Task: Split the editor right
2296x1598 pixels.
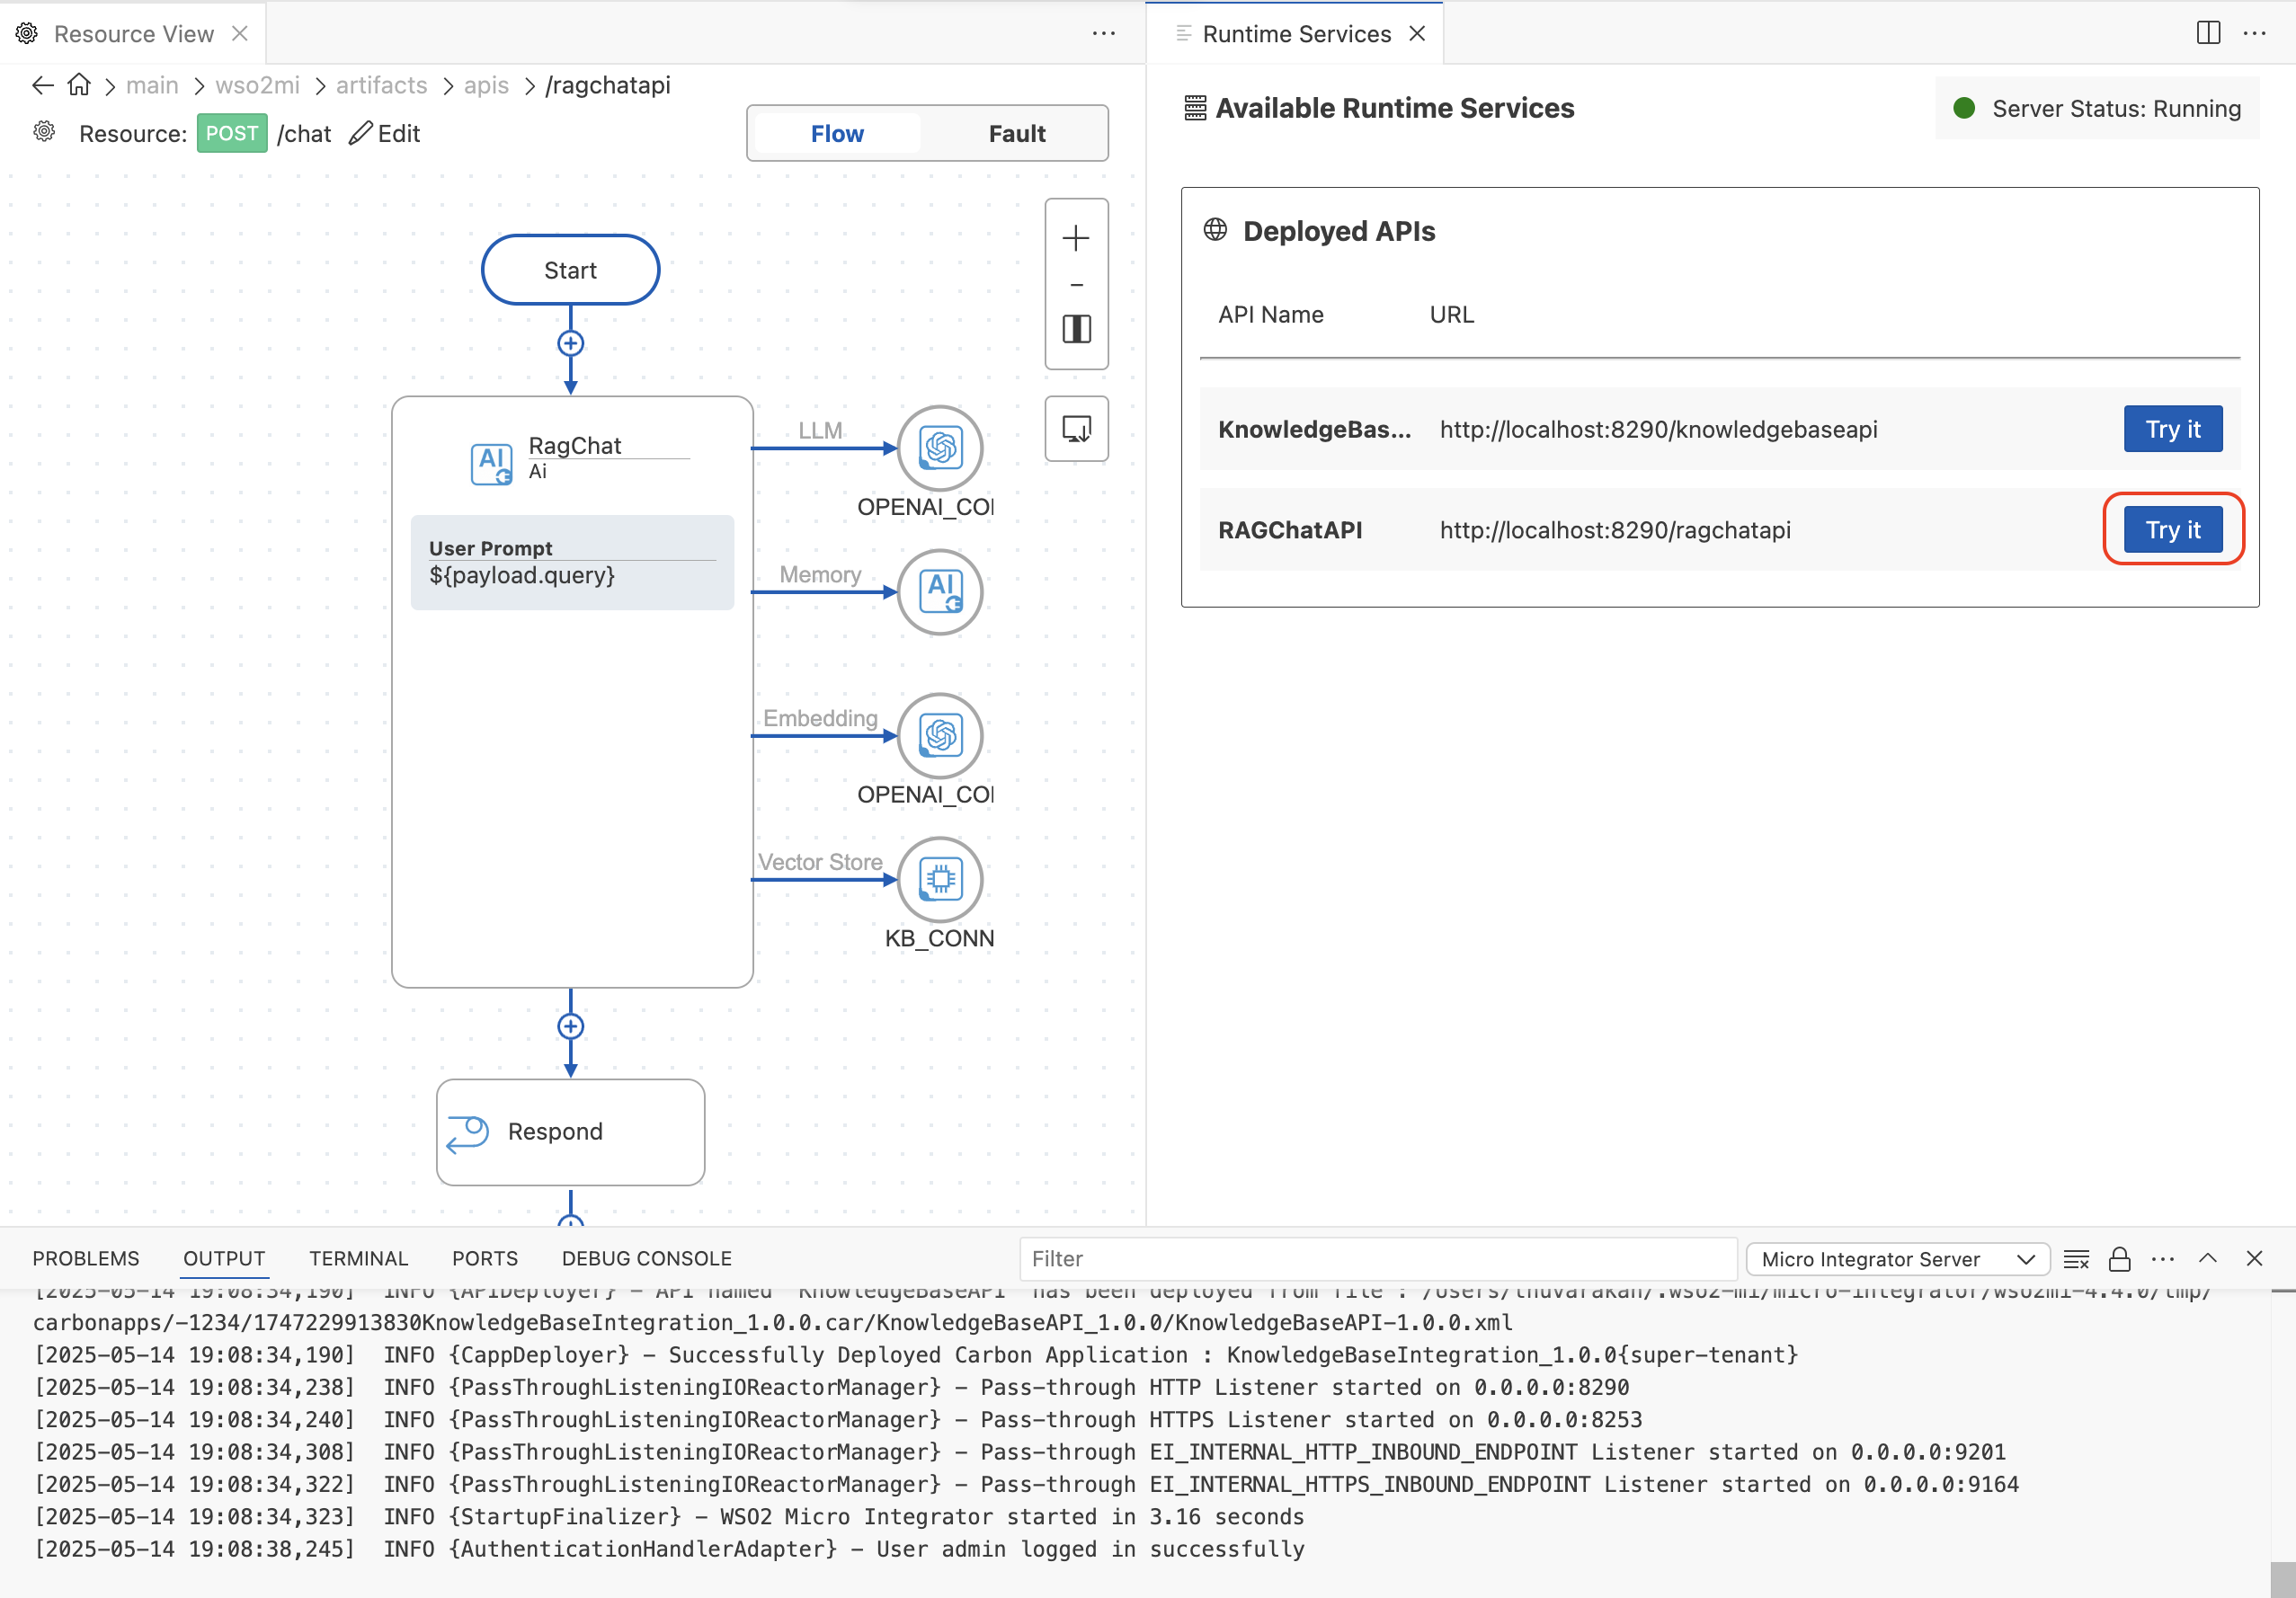Action: click(2208, 33)
